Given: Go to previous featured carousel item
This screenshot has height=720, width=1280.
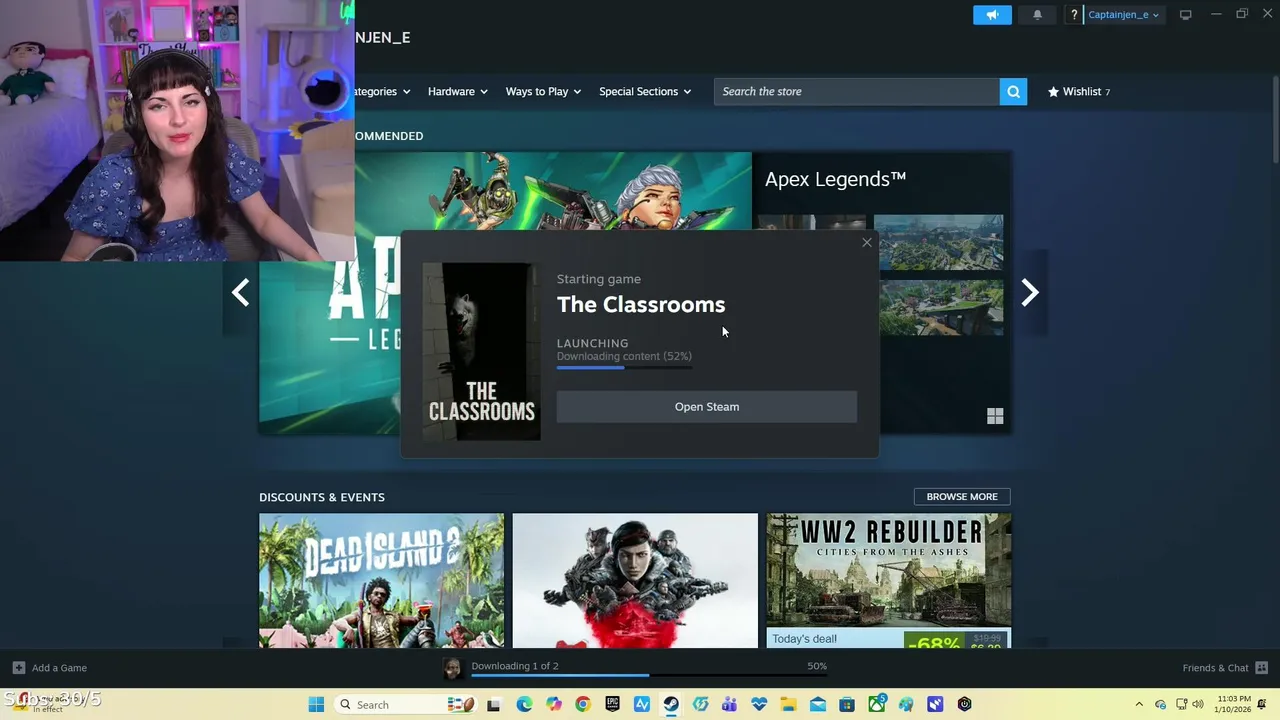Looking at the screenshot, I should coord(240,293).
